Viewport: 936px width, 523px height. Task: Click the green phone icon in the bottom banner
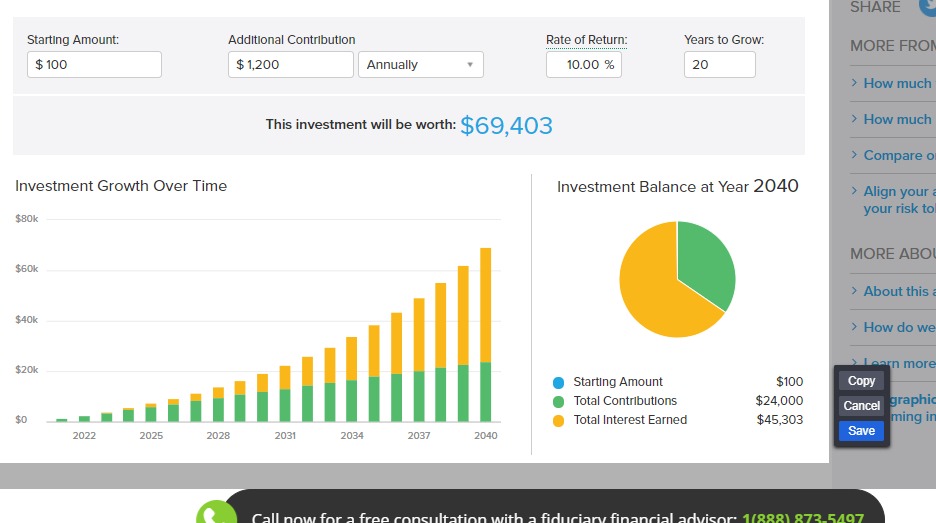tap(216, 514)
